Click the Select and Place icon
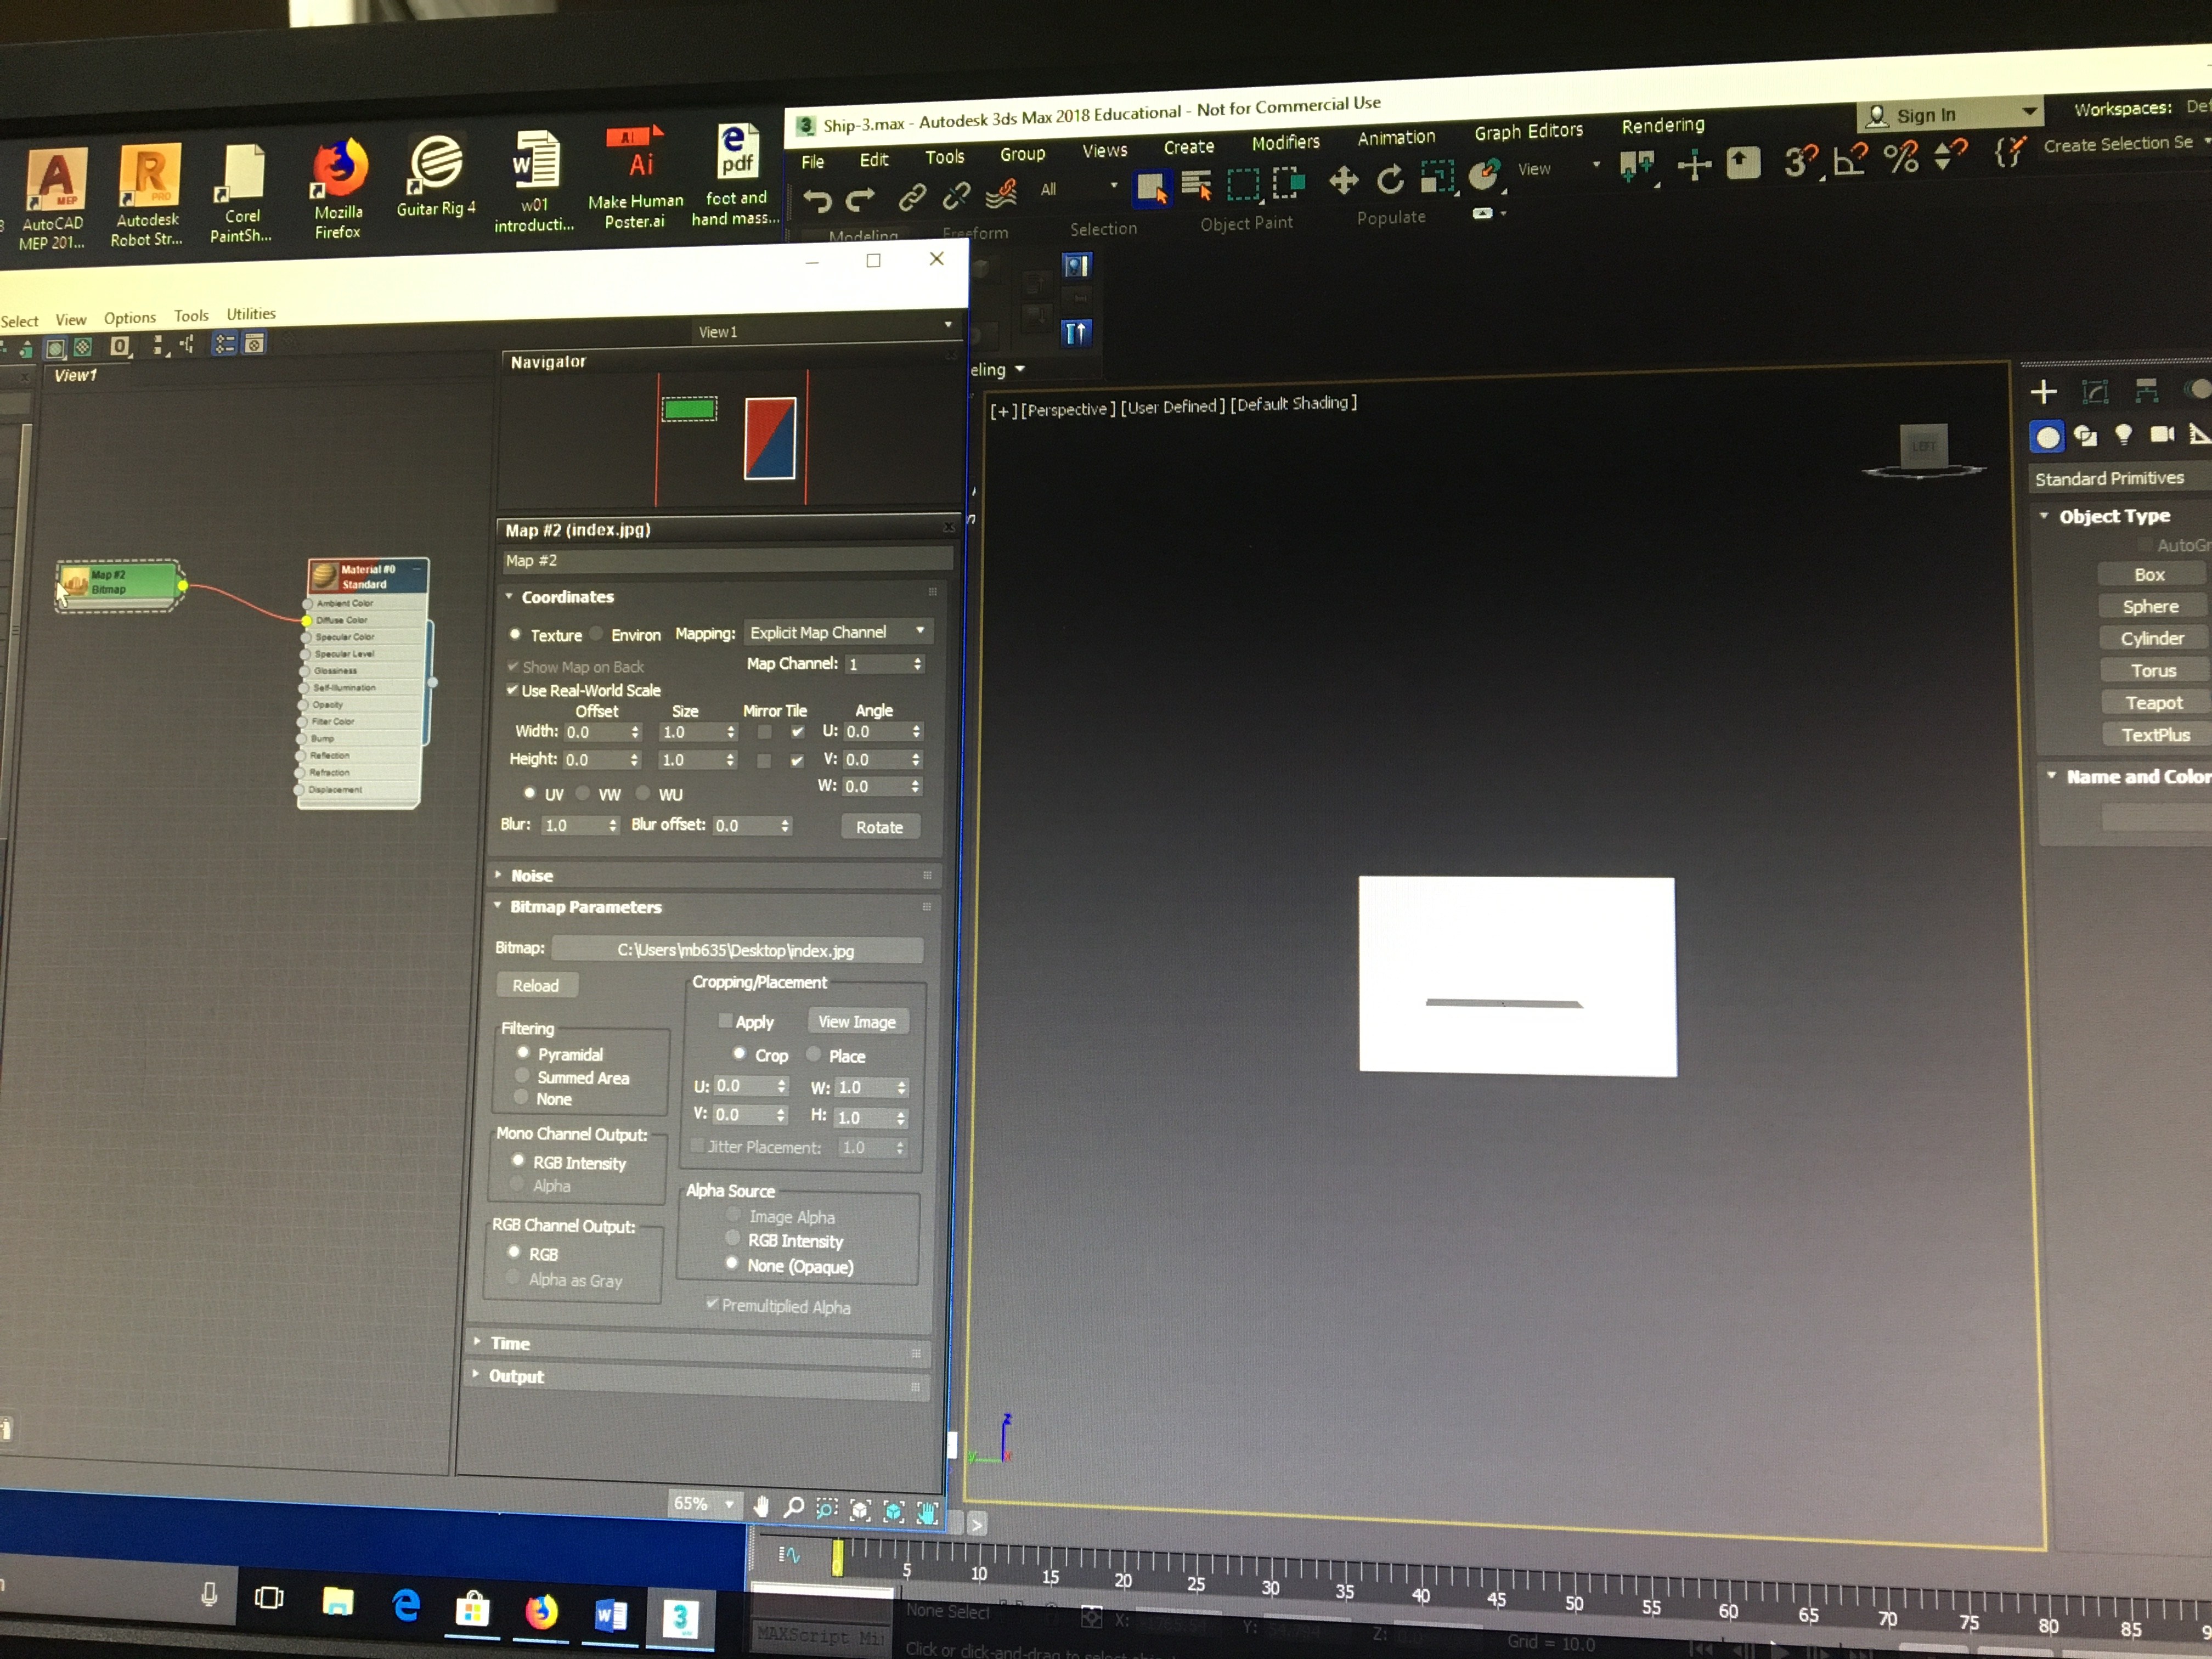 click(1485, 176)
